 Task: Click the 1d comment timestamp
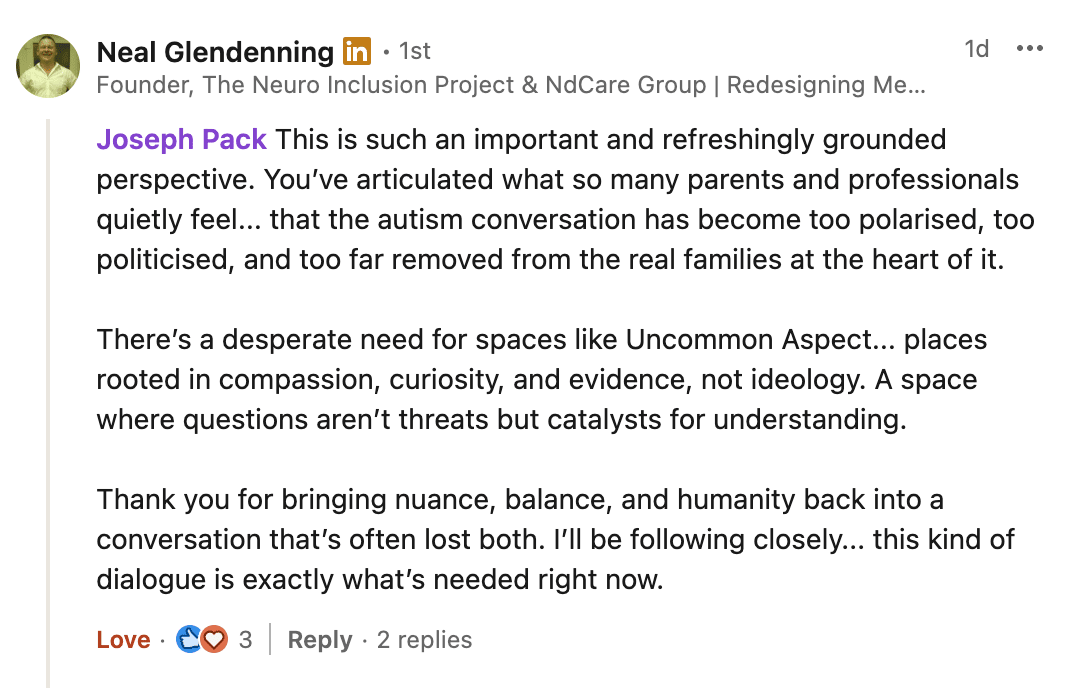(976, 49)
